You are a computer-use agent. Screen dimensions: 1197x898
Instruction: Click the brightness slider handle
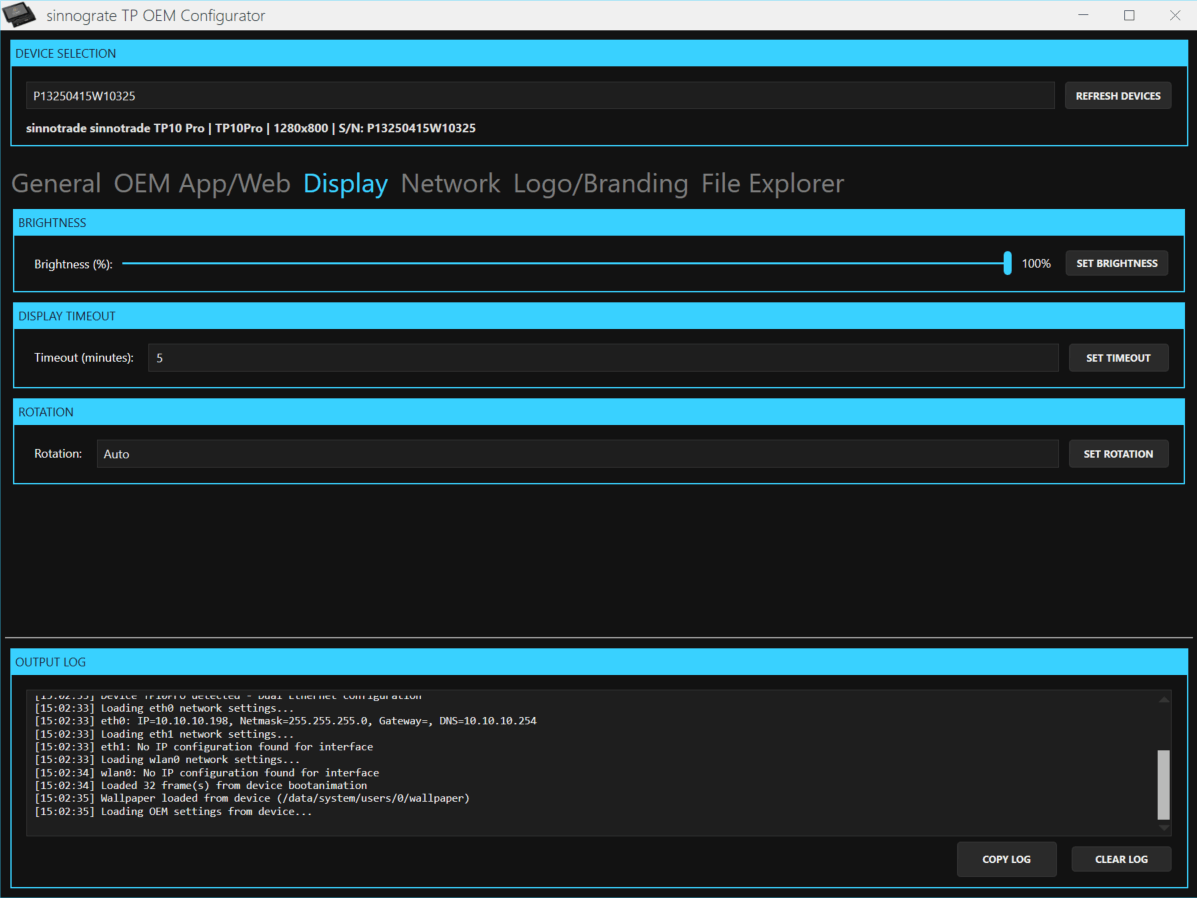1007,263
